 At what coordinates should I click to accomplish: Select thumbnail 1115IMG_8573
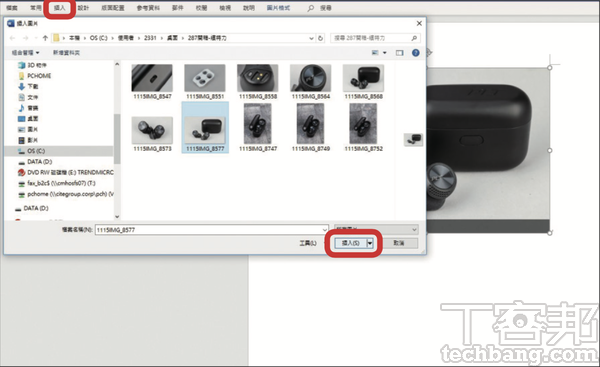tap(152, 134)
